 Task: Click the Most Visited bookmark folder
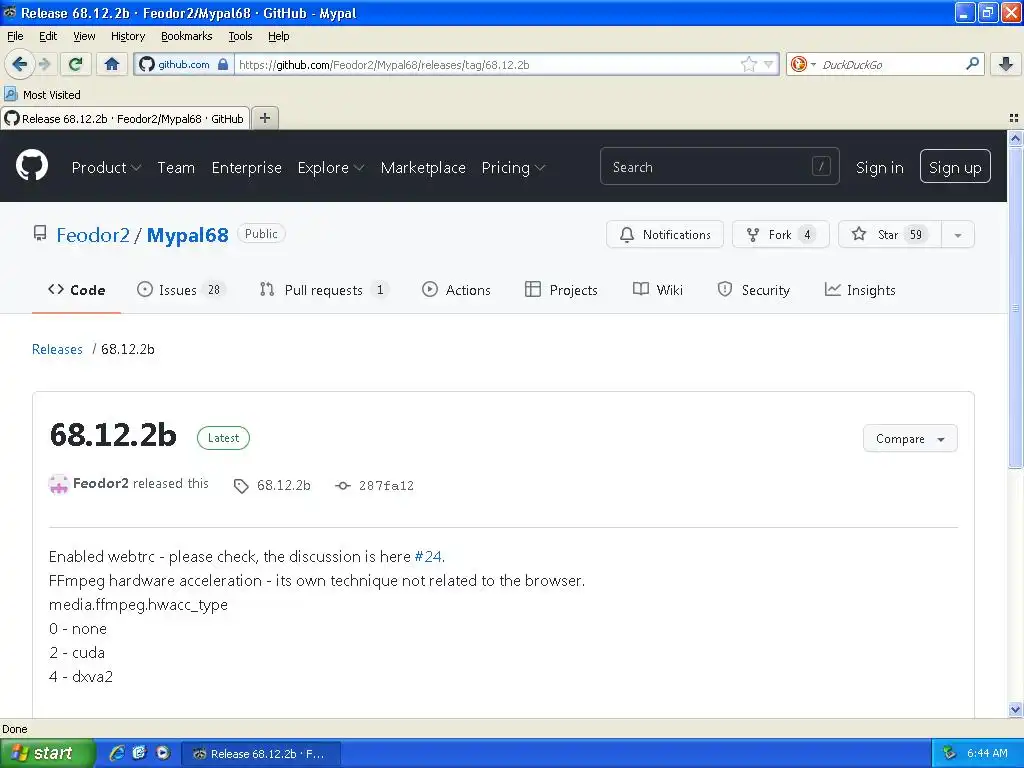pos(43,95)
